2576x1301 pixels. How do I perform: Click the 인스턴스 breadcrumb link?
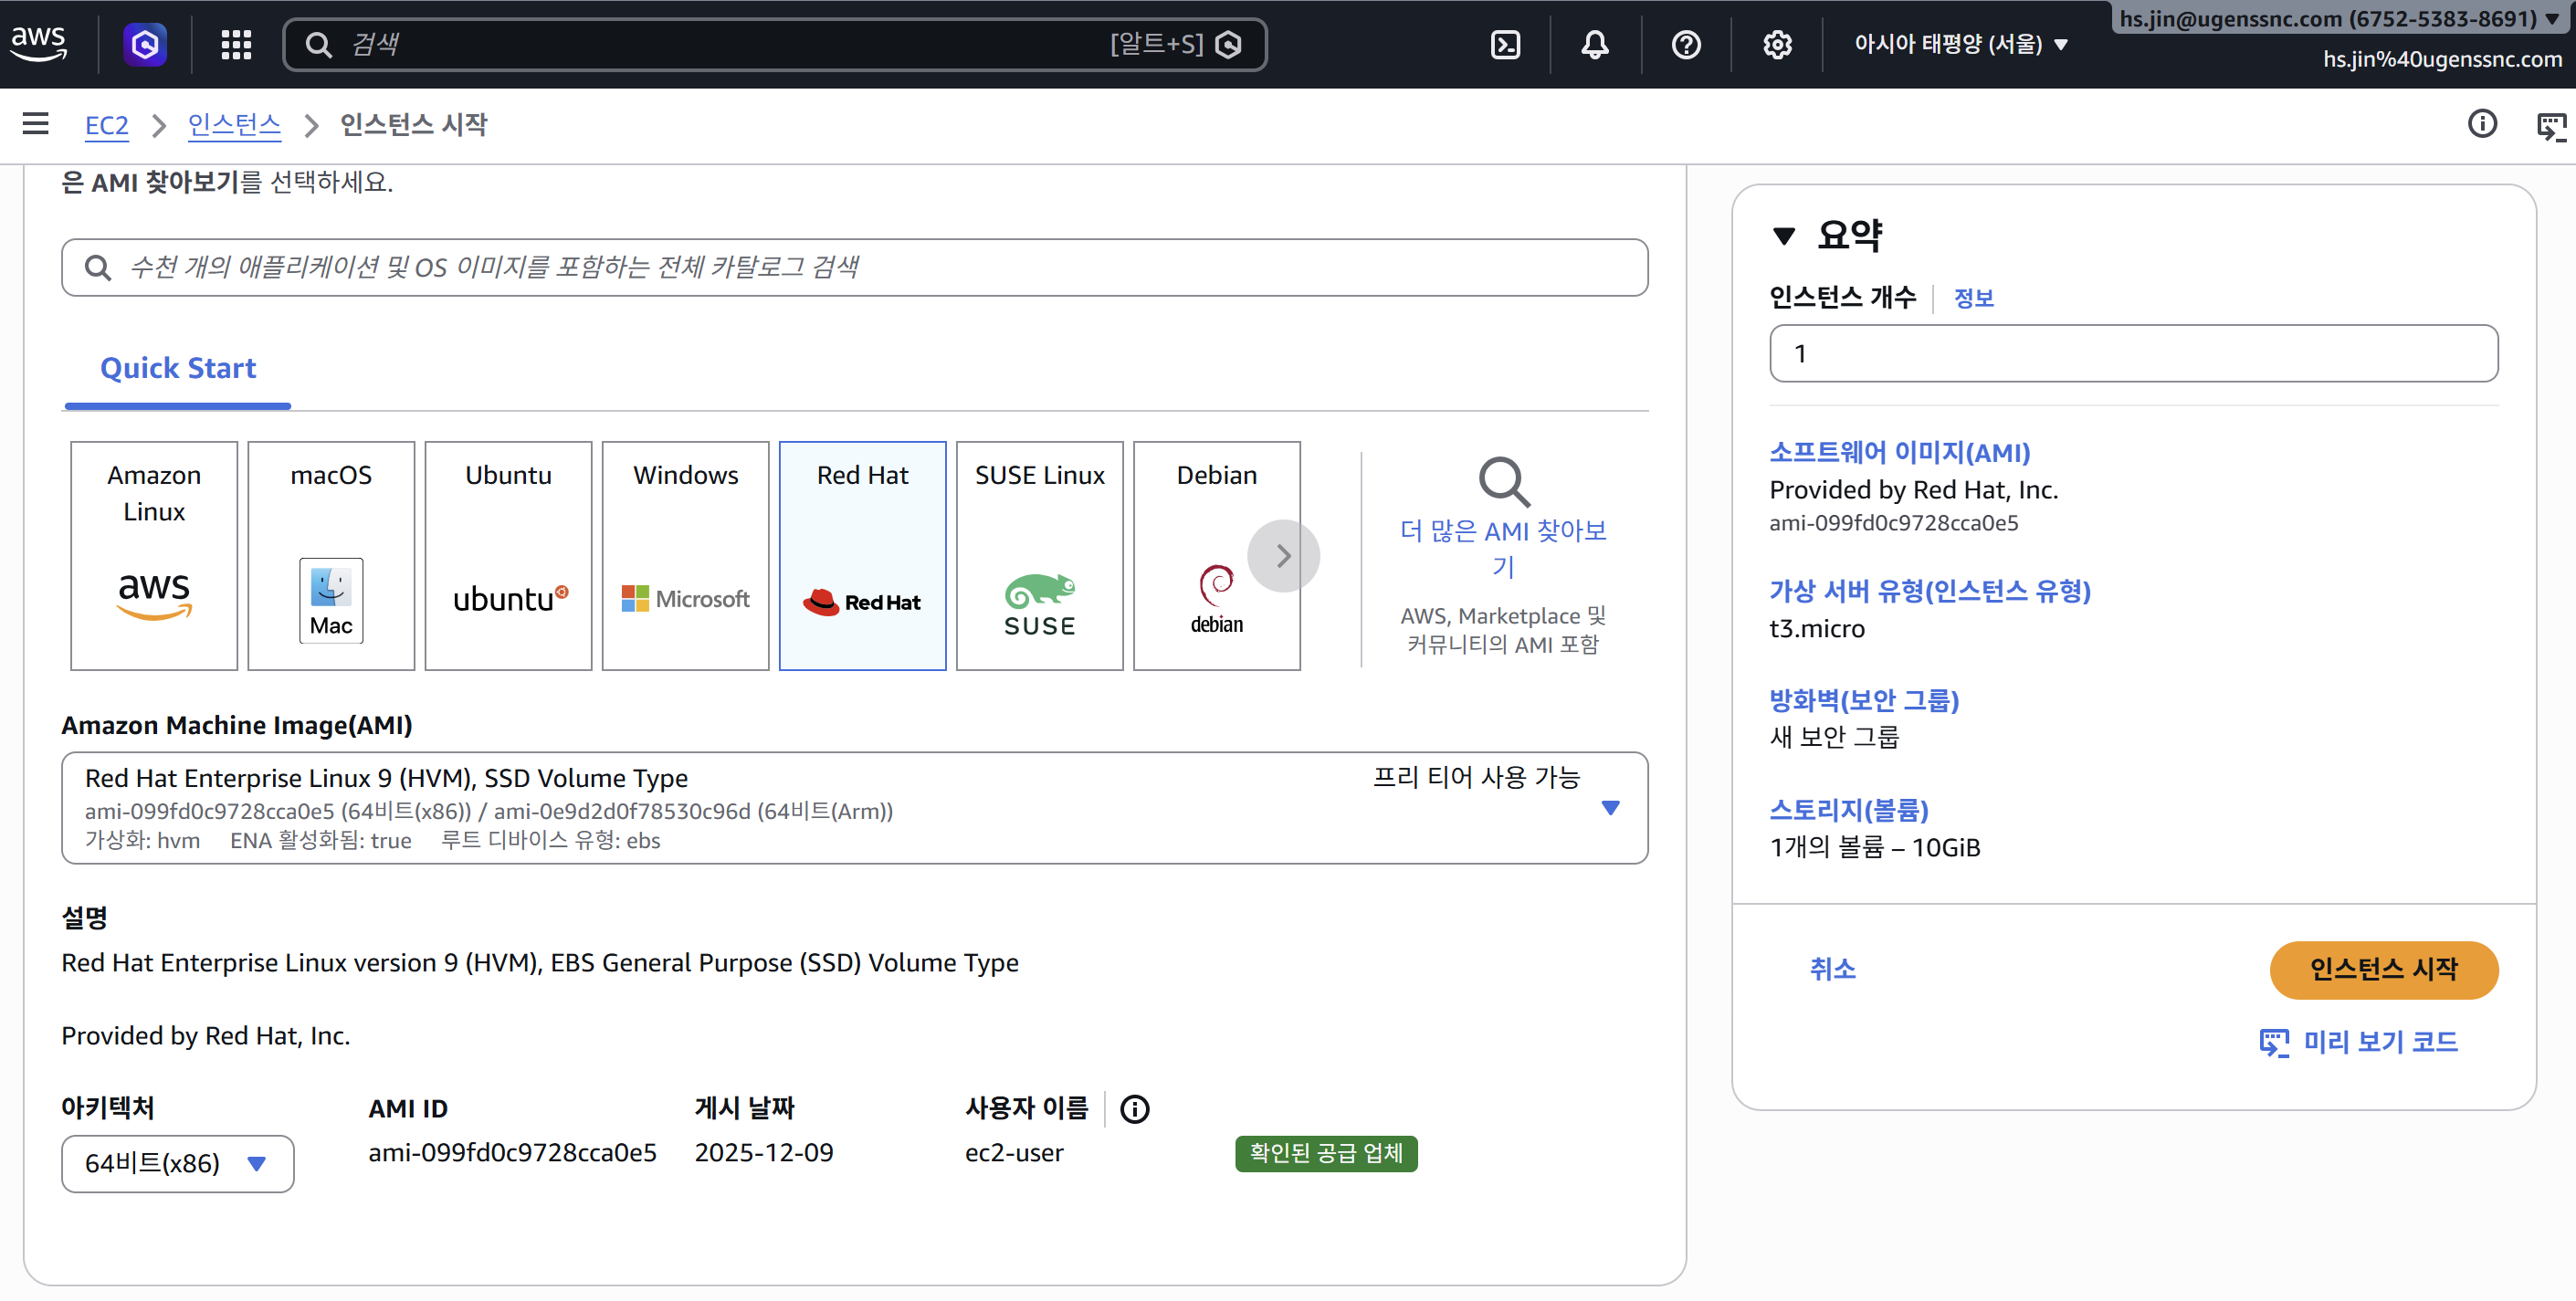(234, 125)
